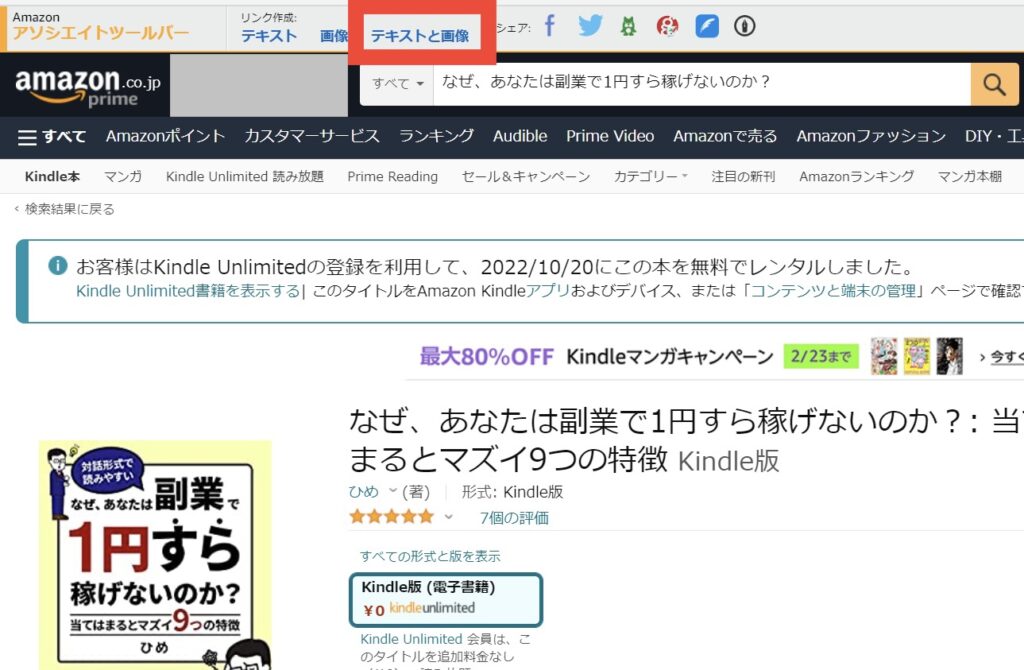Open the circled info icon near share buttons
This screenshot has width=1024, height=670.
tap(744, 26)
